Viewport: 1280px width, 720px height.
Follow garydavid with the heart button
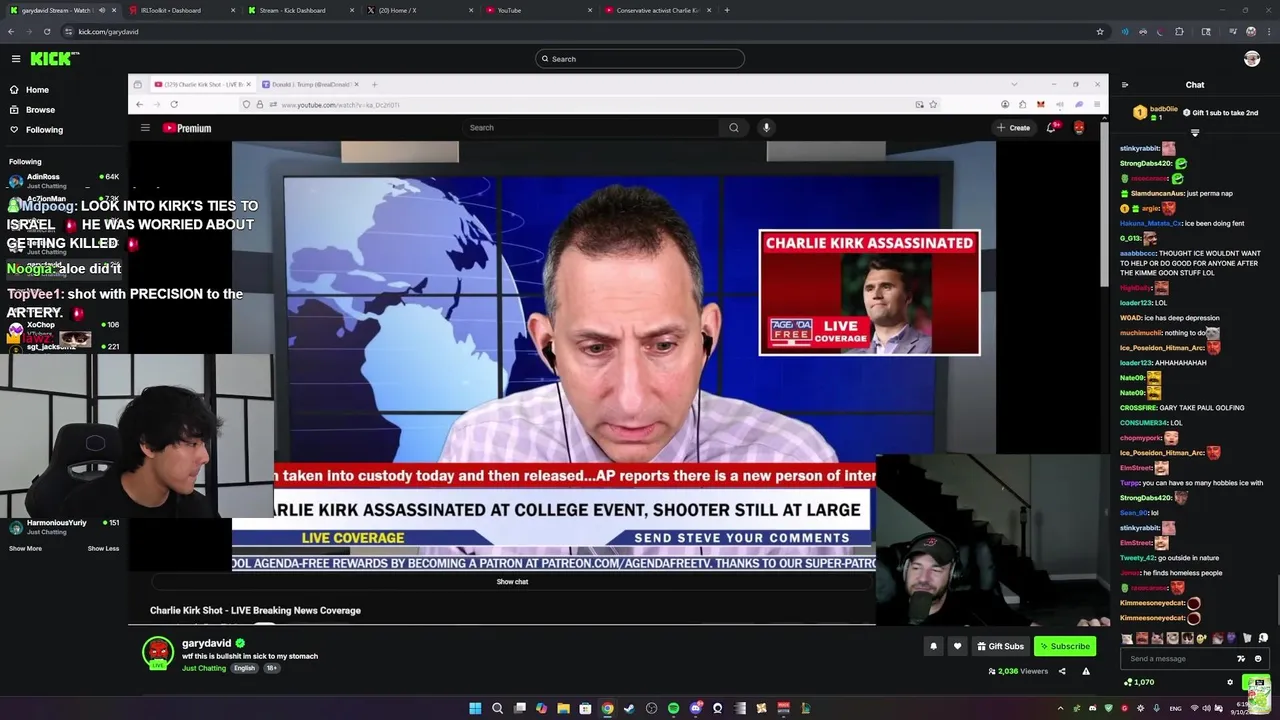957,646
